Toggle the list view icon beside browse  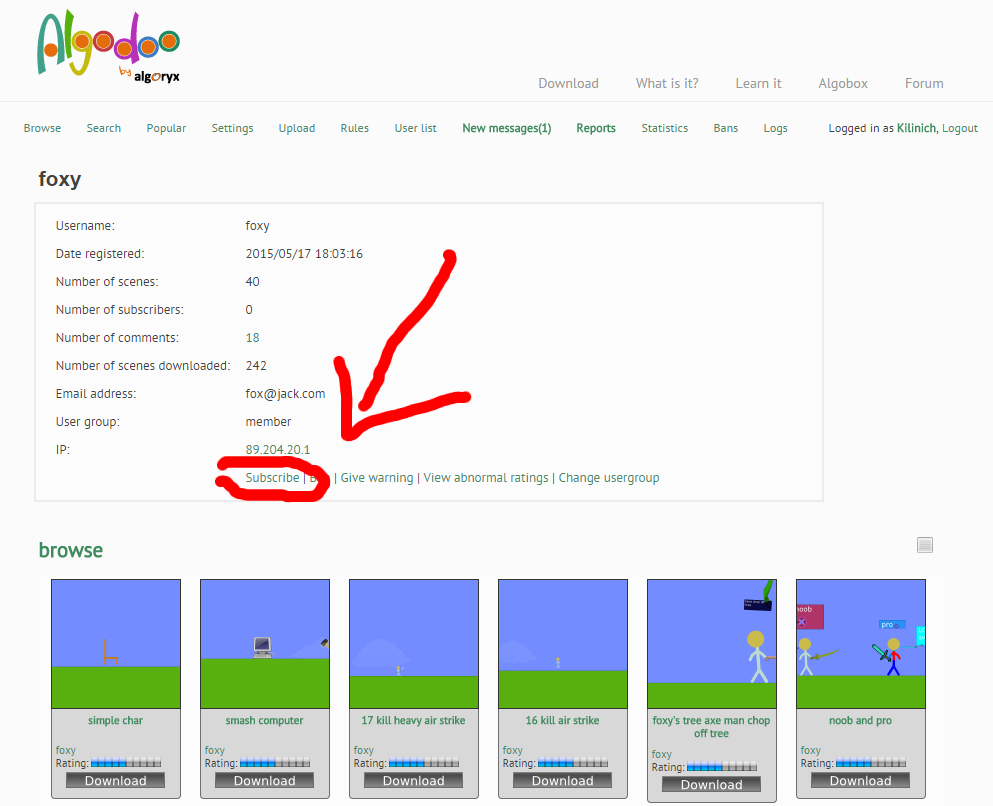925,545
